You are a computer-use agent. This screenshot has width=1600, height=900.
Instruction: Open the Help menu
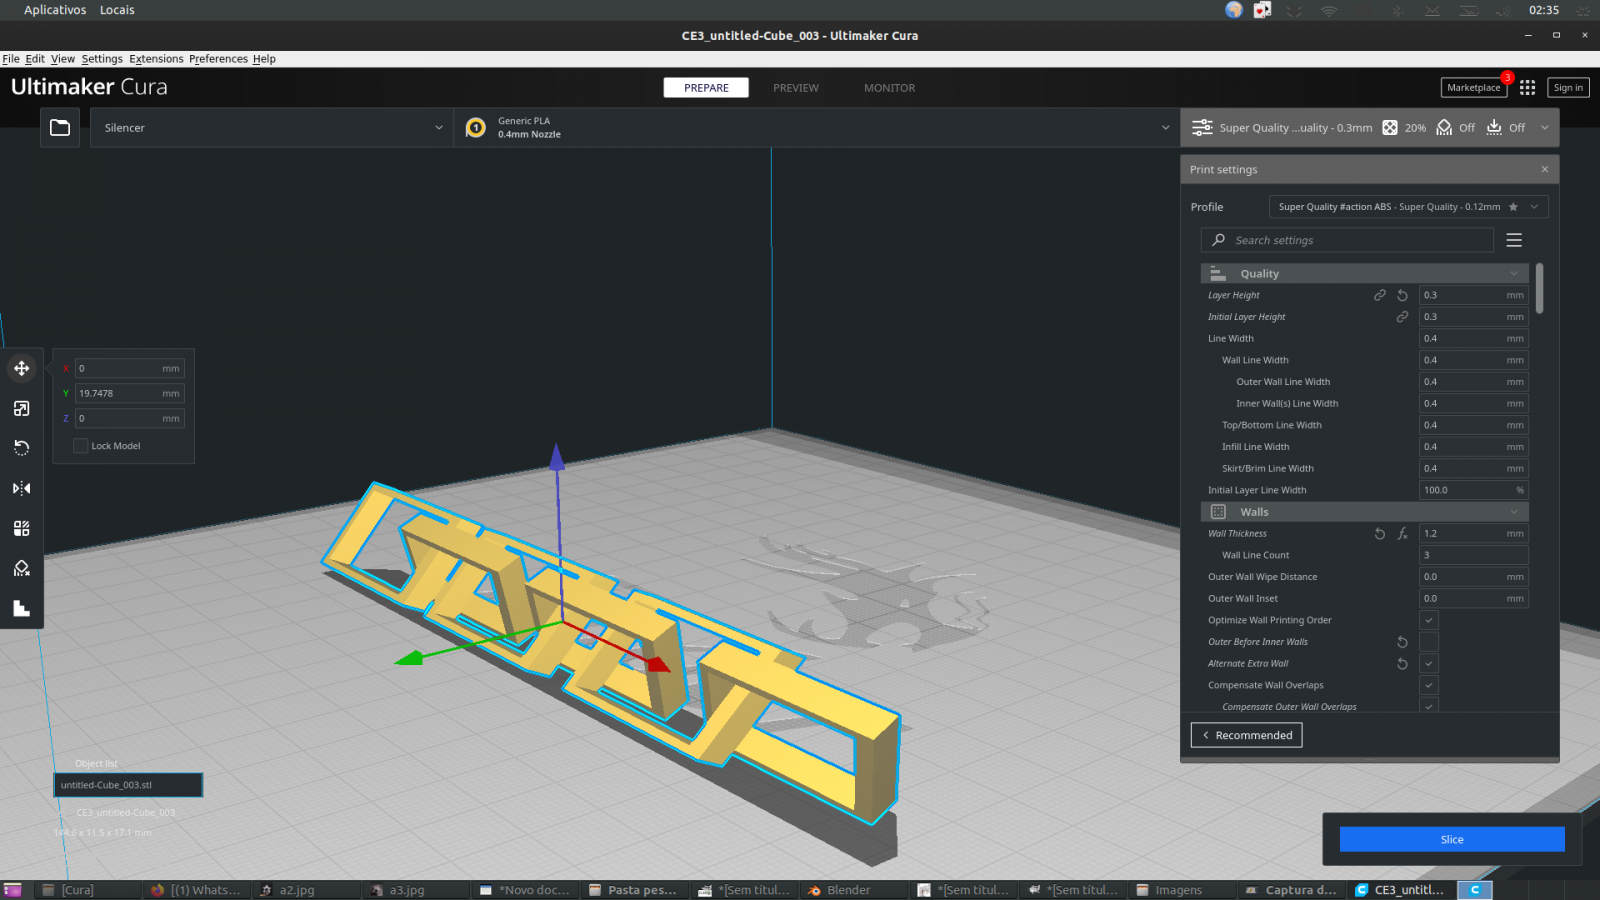point(264,59)
